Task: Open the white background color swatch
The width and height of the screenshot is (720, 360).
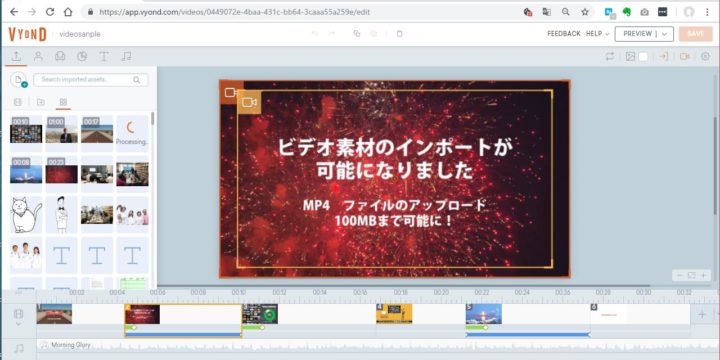Action: (x=643, y=56)
